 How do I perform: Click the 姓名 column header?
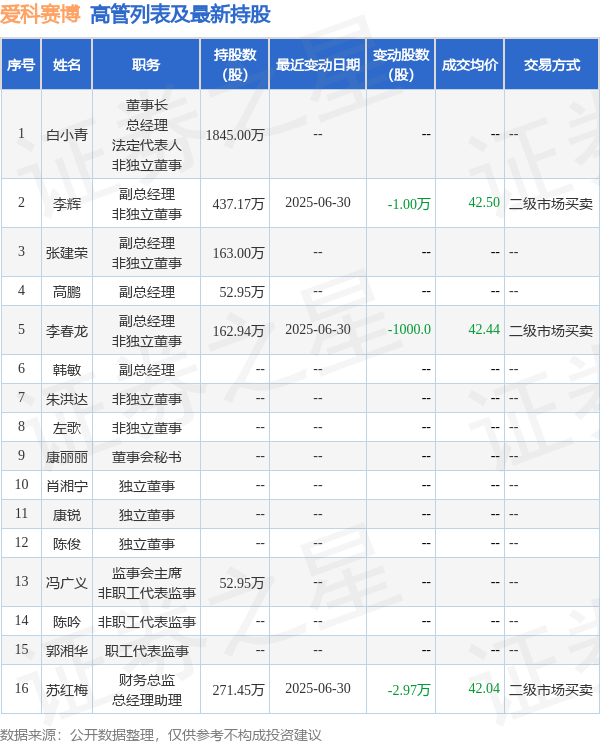[67, 65]
